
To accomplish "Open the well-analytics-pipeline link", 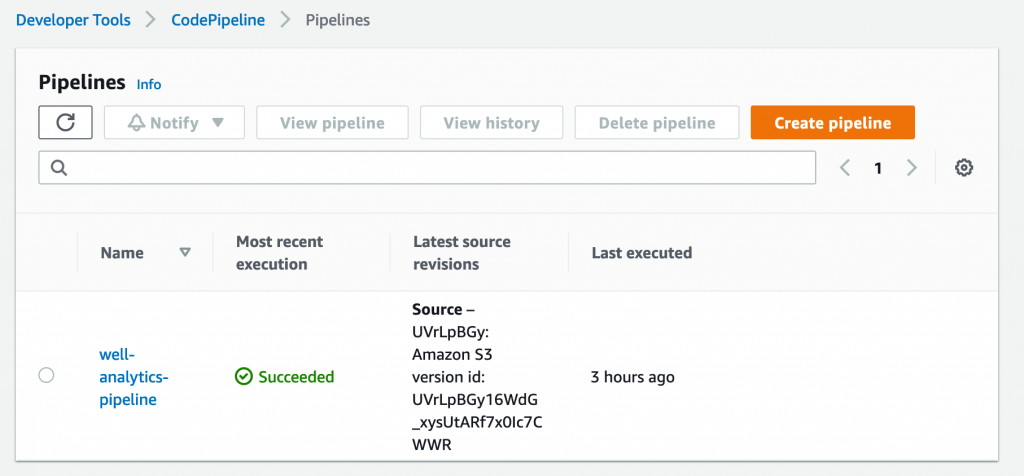I will click(x=134, y=377).
